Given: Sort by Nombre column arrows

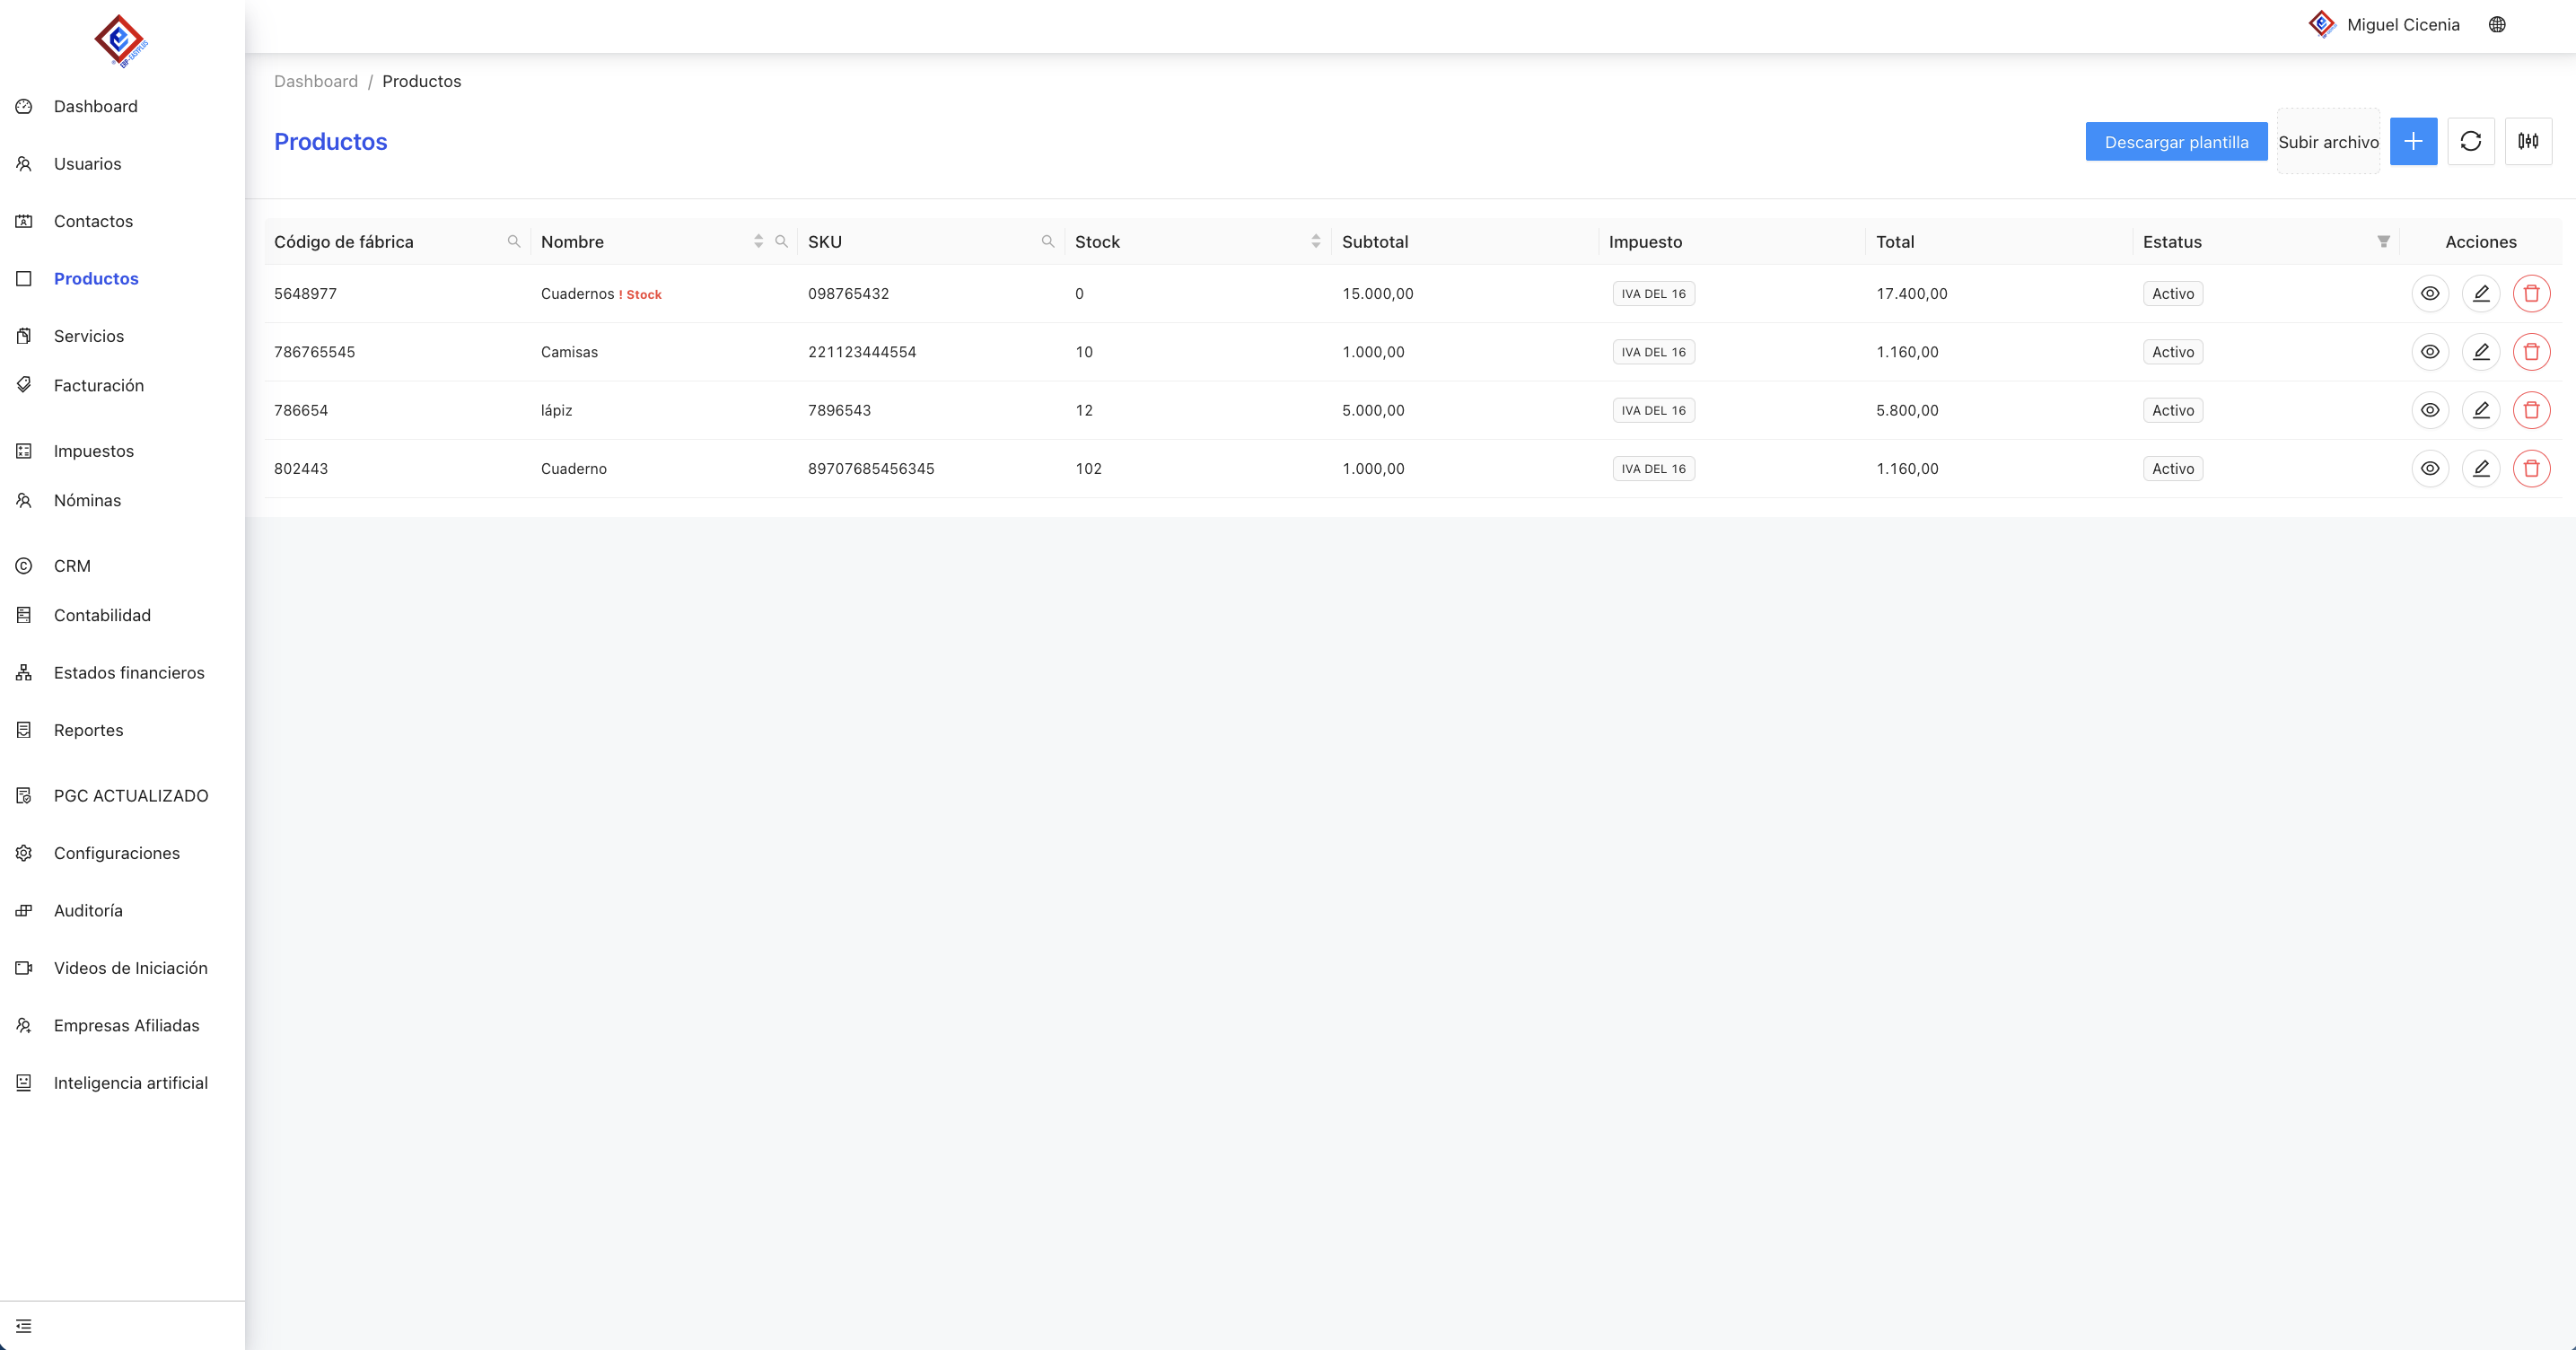Looking at the screenshot, I should [x=758, y=242].
